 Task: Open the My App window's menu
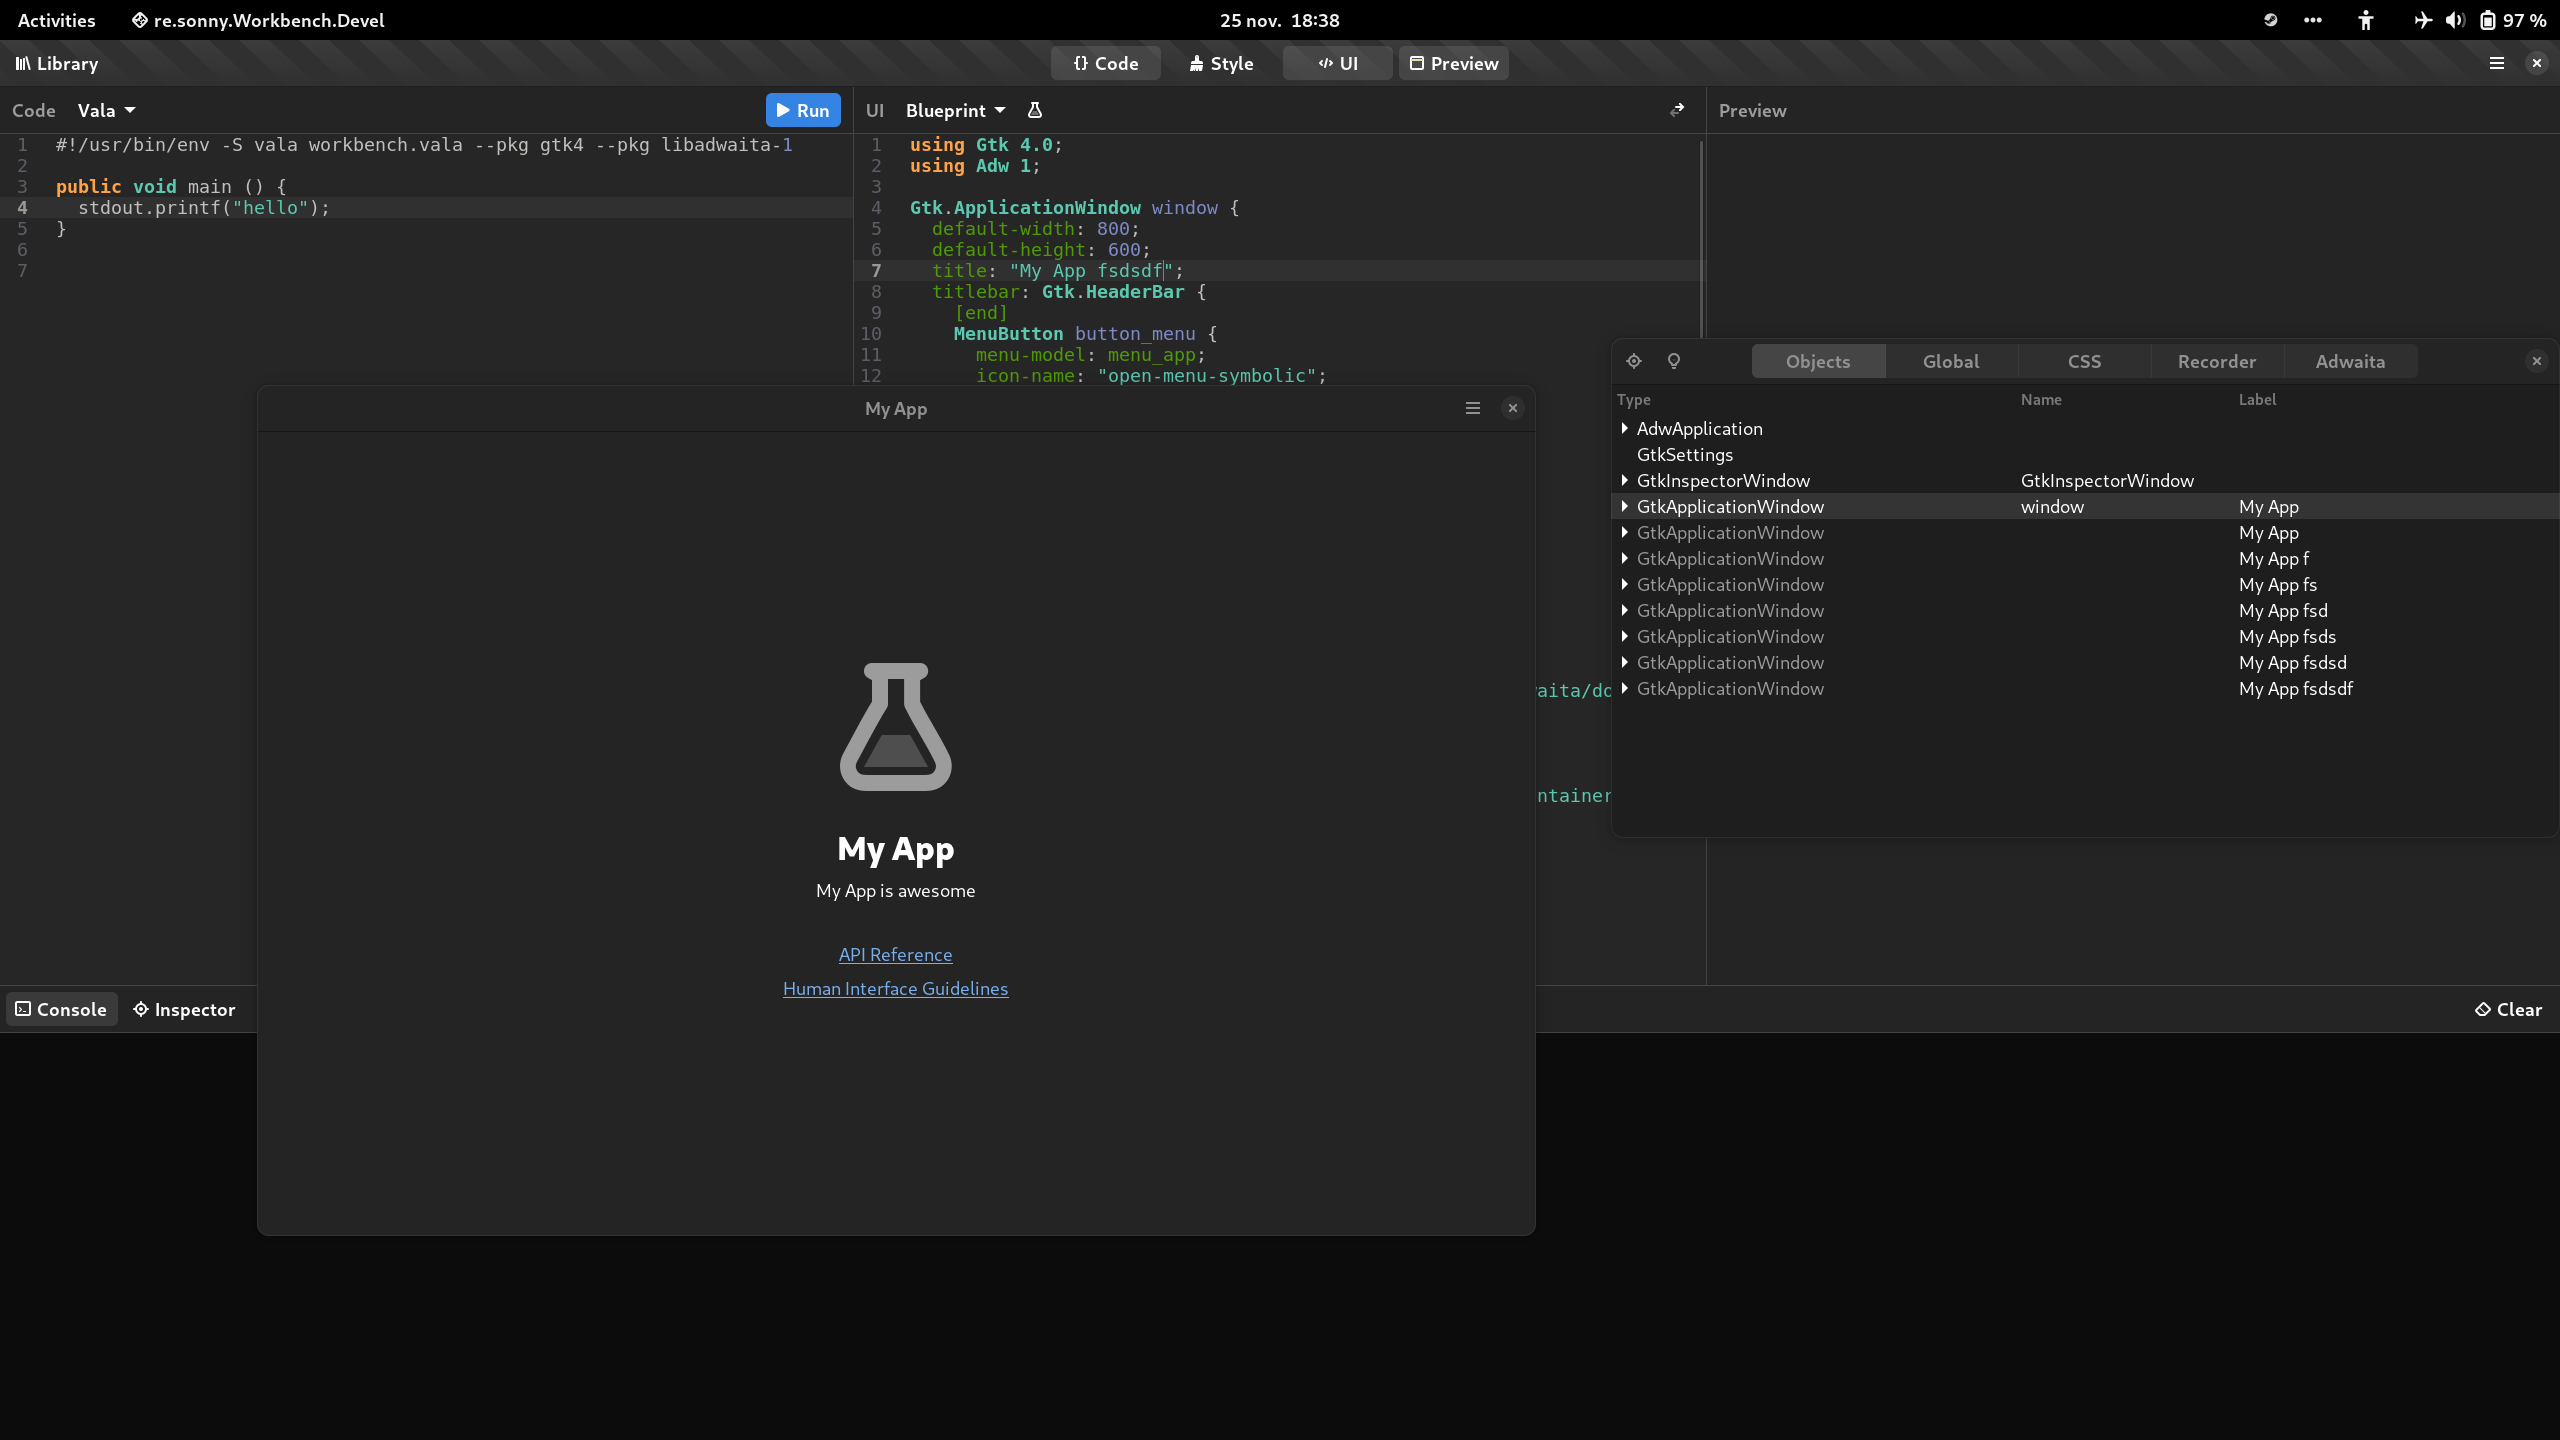(x=1472, y=408)
